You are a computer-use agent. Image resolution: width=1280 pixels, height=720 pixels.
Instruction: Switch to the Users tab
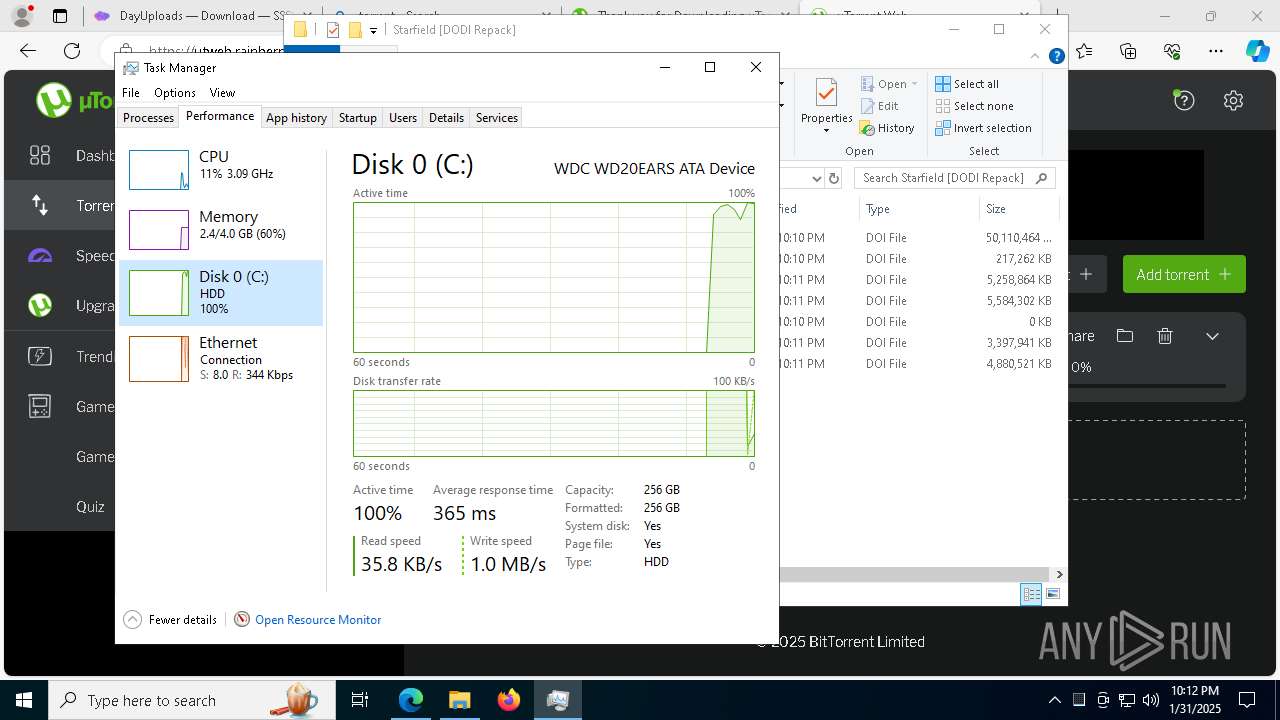pyautogui.click(x=403, y=118)
